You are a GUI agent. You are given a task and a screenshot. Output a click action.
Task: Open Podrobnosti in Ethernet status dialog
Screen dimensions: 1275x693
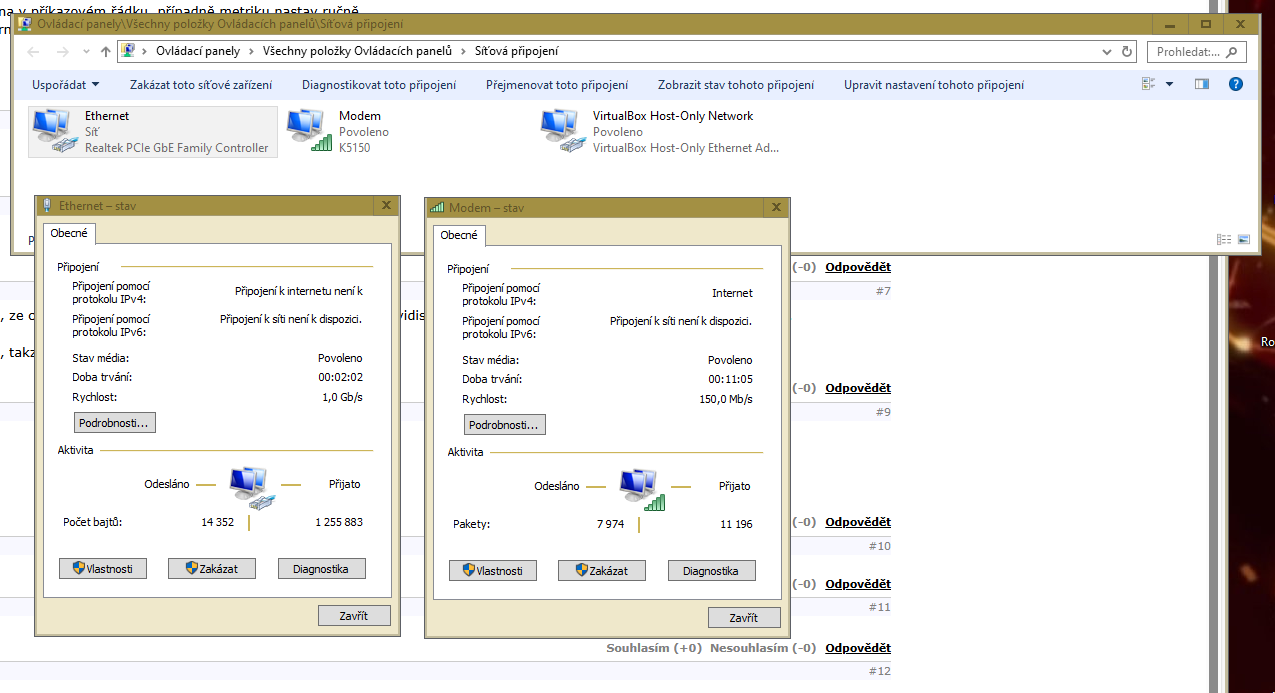(114, 423)
